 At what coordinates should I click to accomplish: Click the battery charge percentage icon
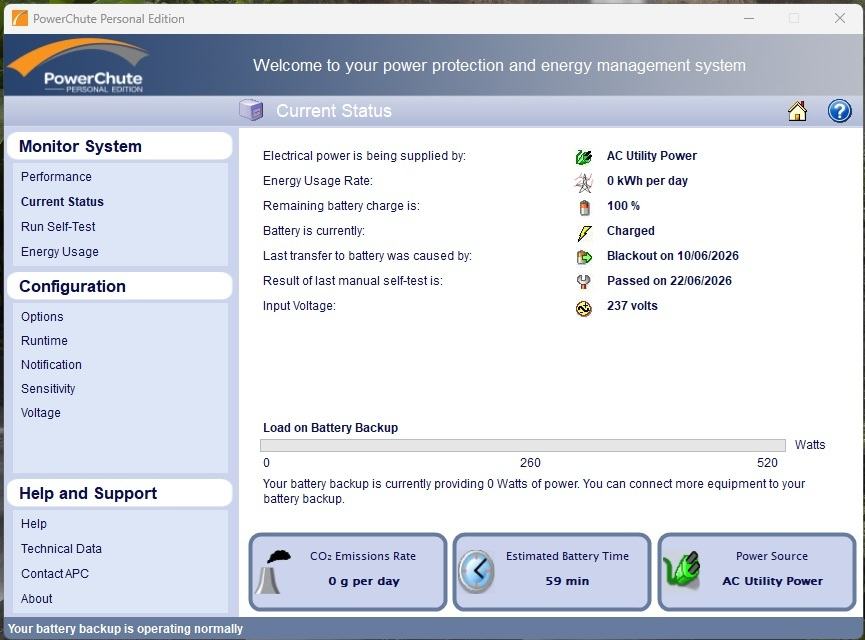pos(584,207)
